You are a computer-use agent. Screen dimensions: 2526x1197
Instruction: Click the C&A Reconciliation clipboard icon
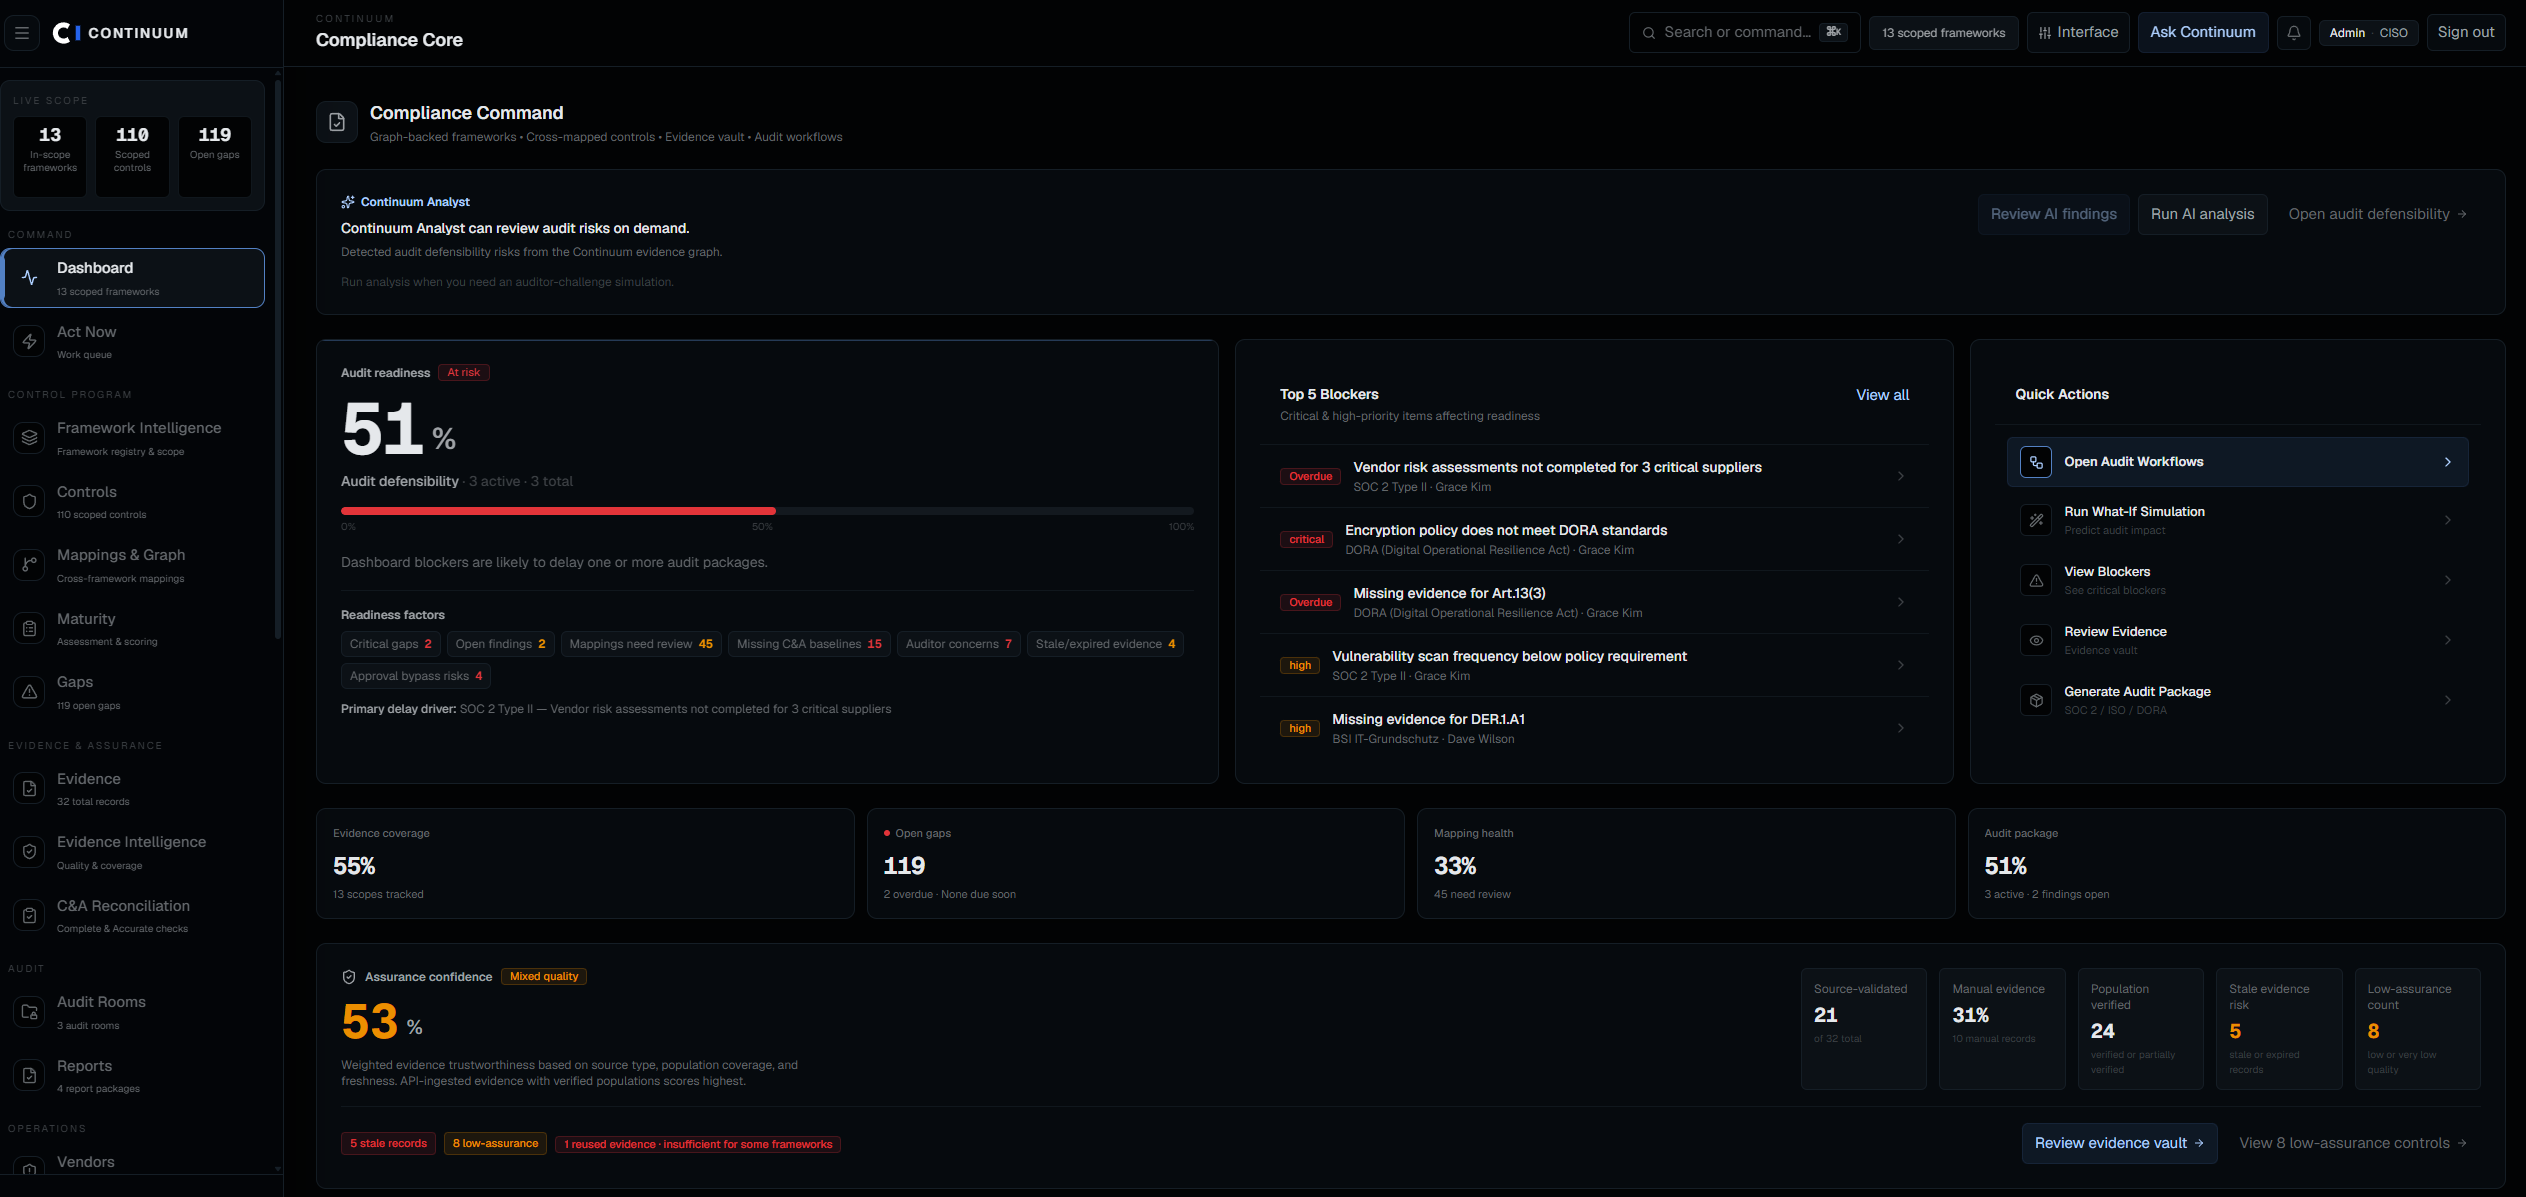29,916
